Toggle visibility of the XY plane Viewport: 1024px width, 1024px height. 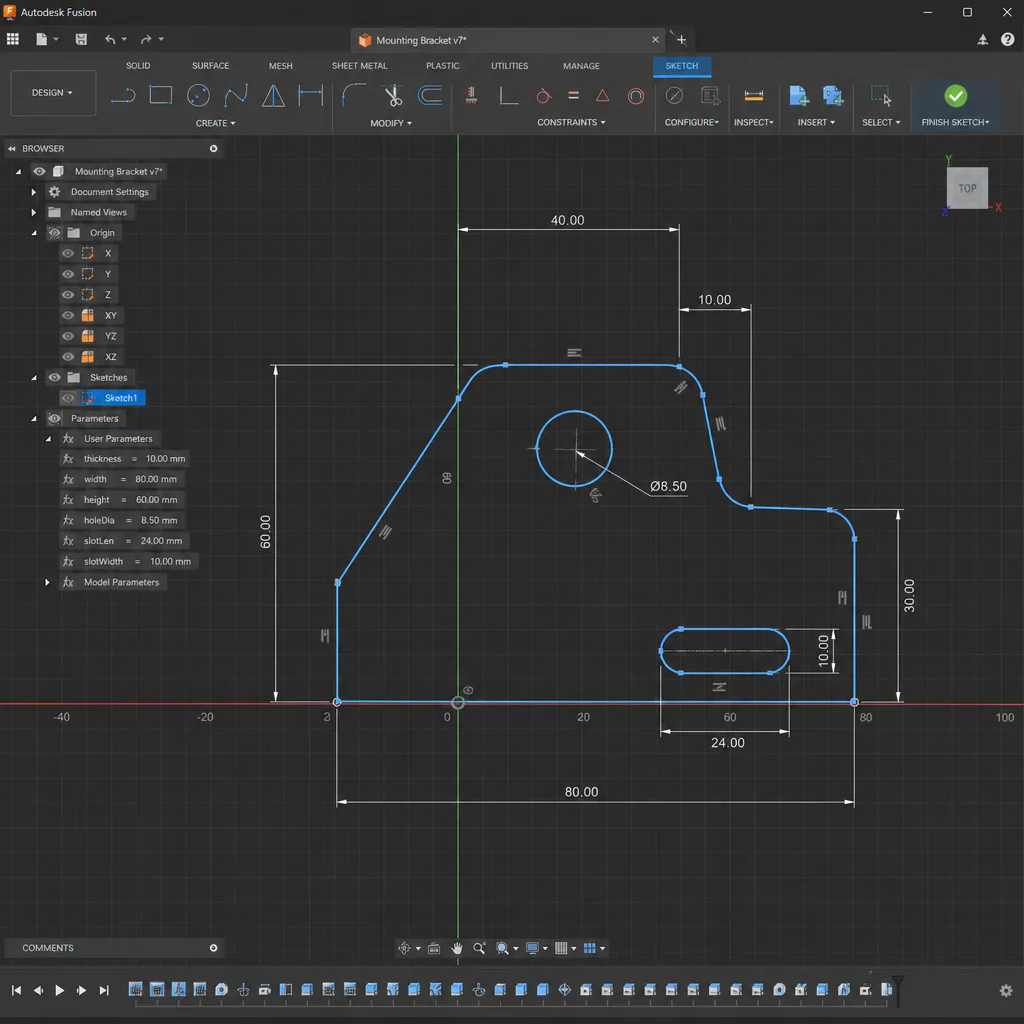(x=68, y=315)
